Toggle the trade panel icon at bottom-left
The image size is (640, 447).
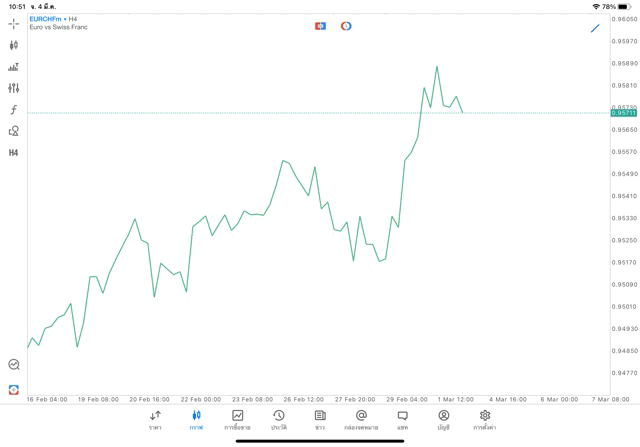pyautogui.click(x=13, y=389)
